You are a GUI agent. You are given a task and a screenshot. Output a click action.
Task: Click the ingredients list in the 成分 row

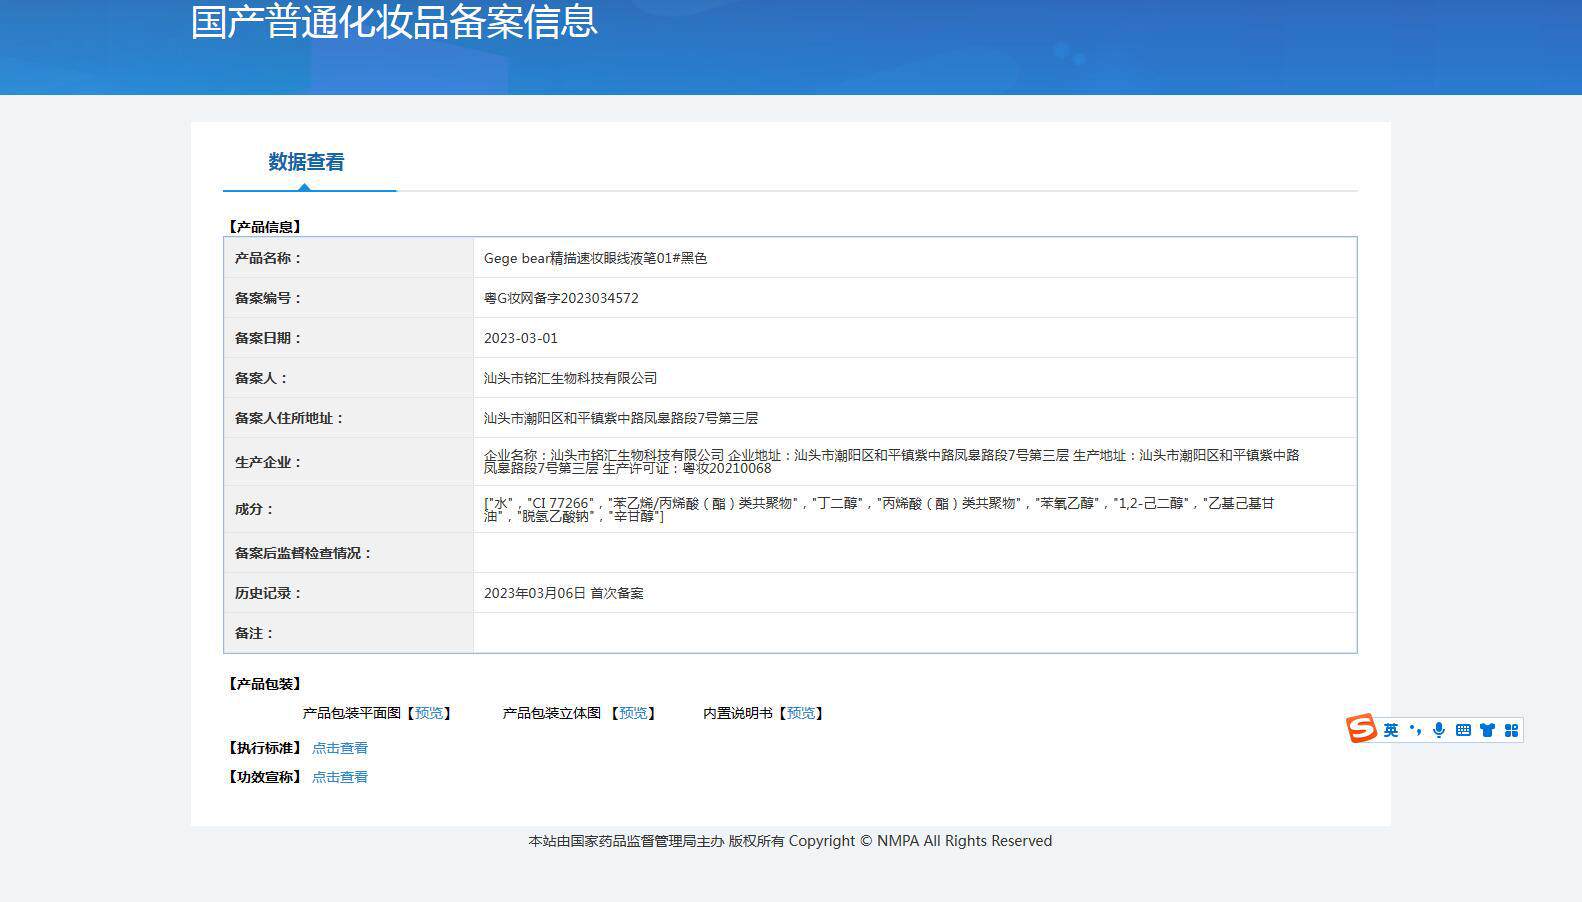879,509
